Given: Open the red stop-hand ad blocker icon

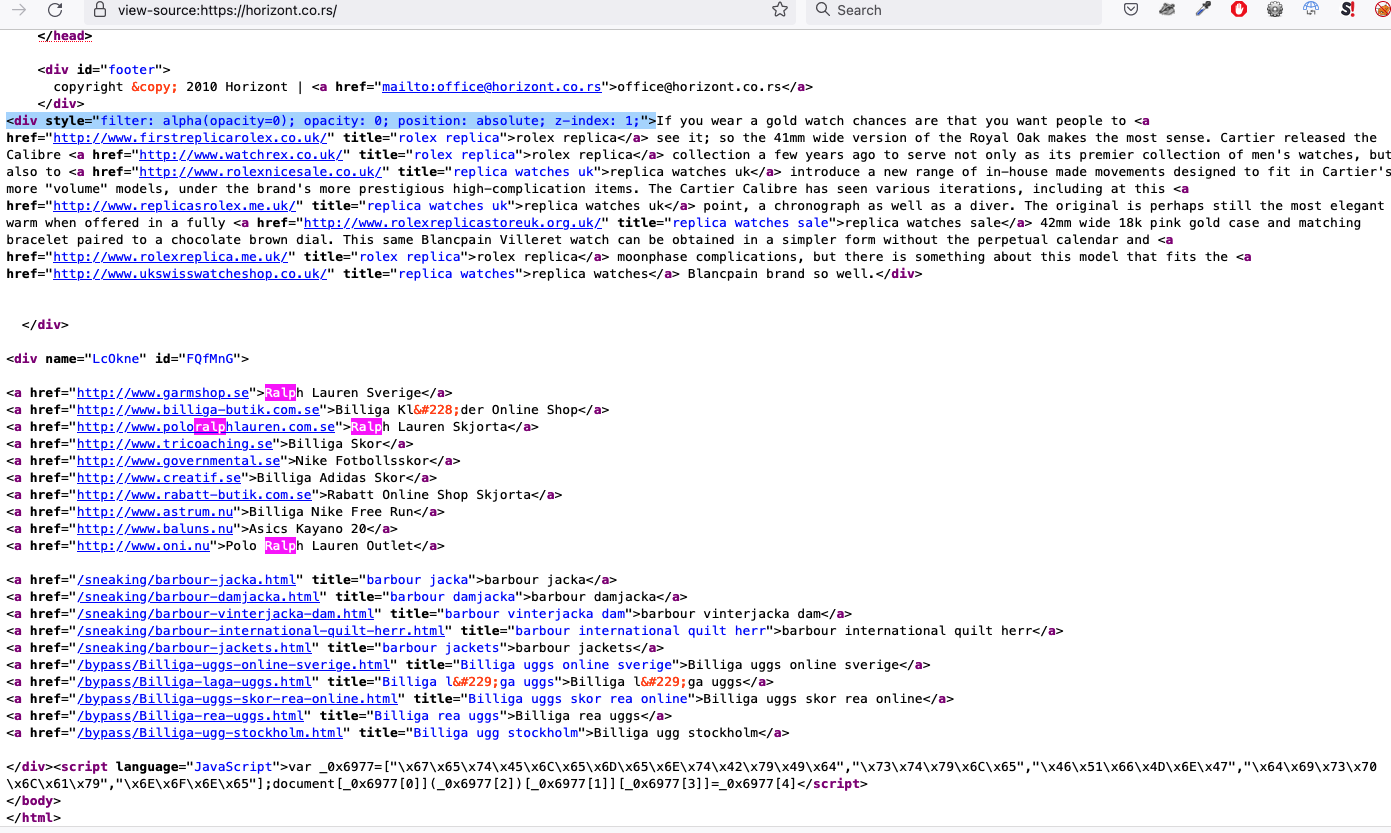Looking at the screenshot, I should [1239, 10].
